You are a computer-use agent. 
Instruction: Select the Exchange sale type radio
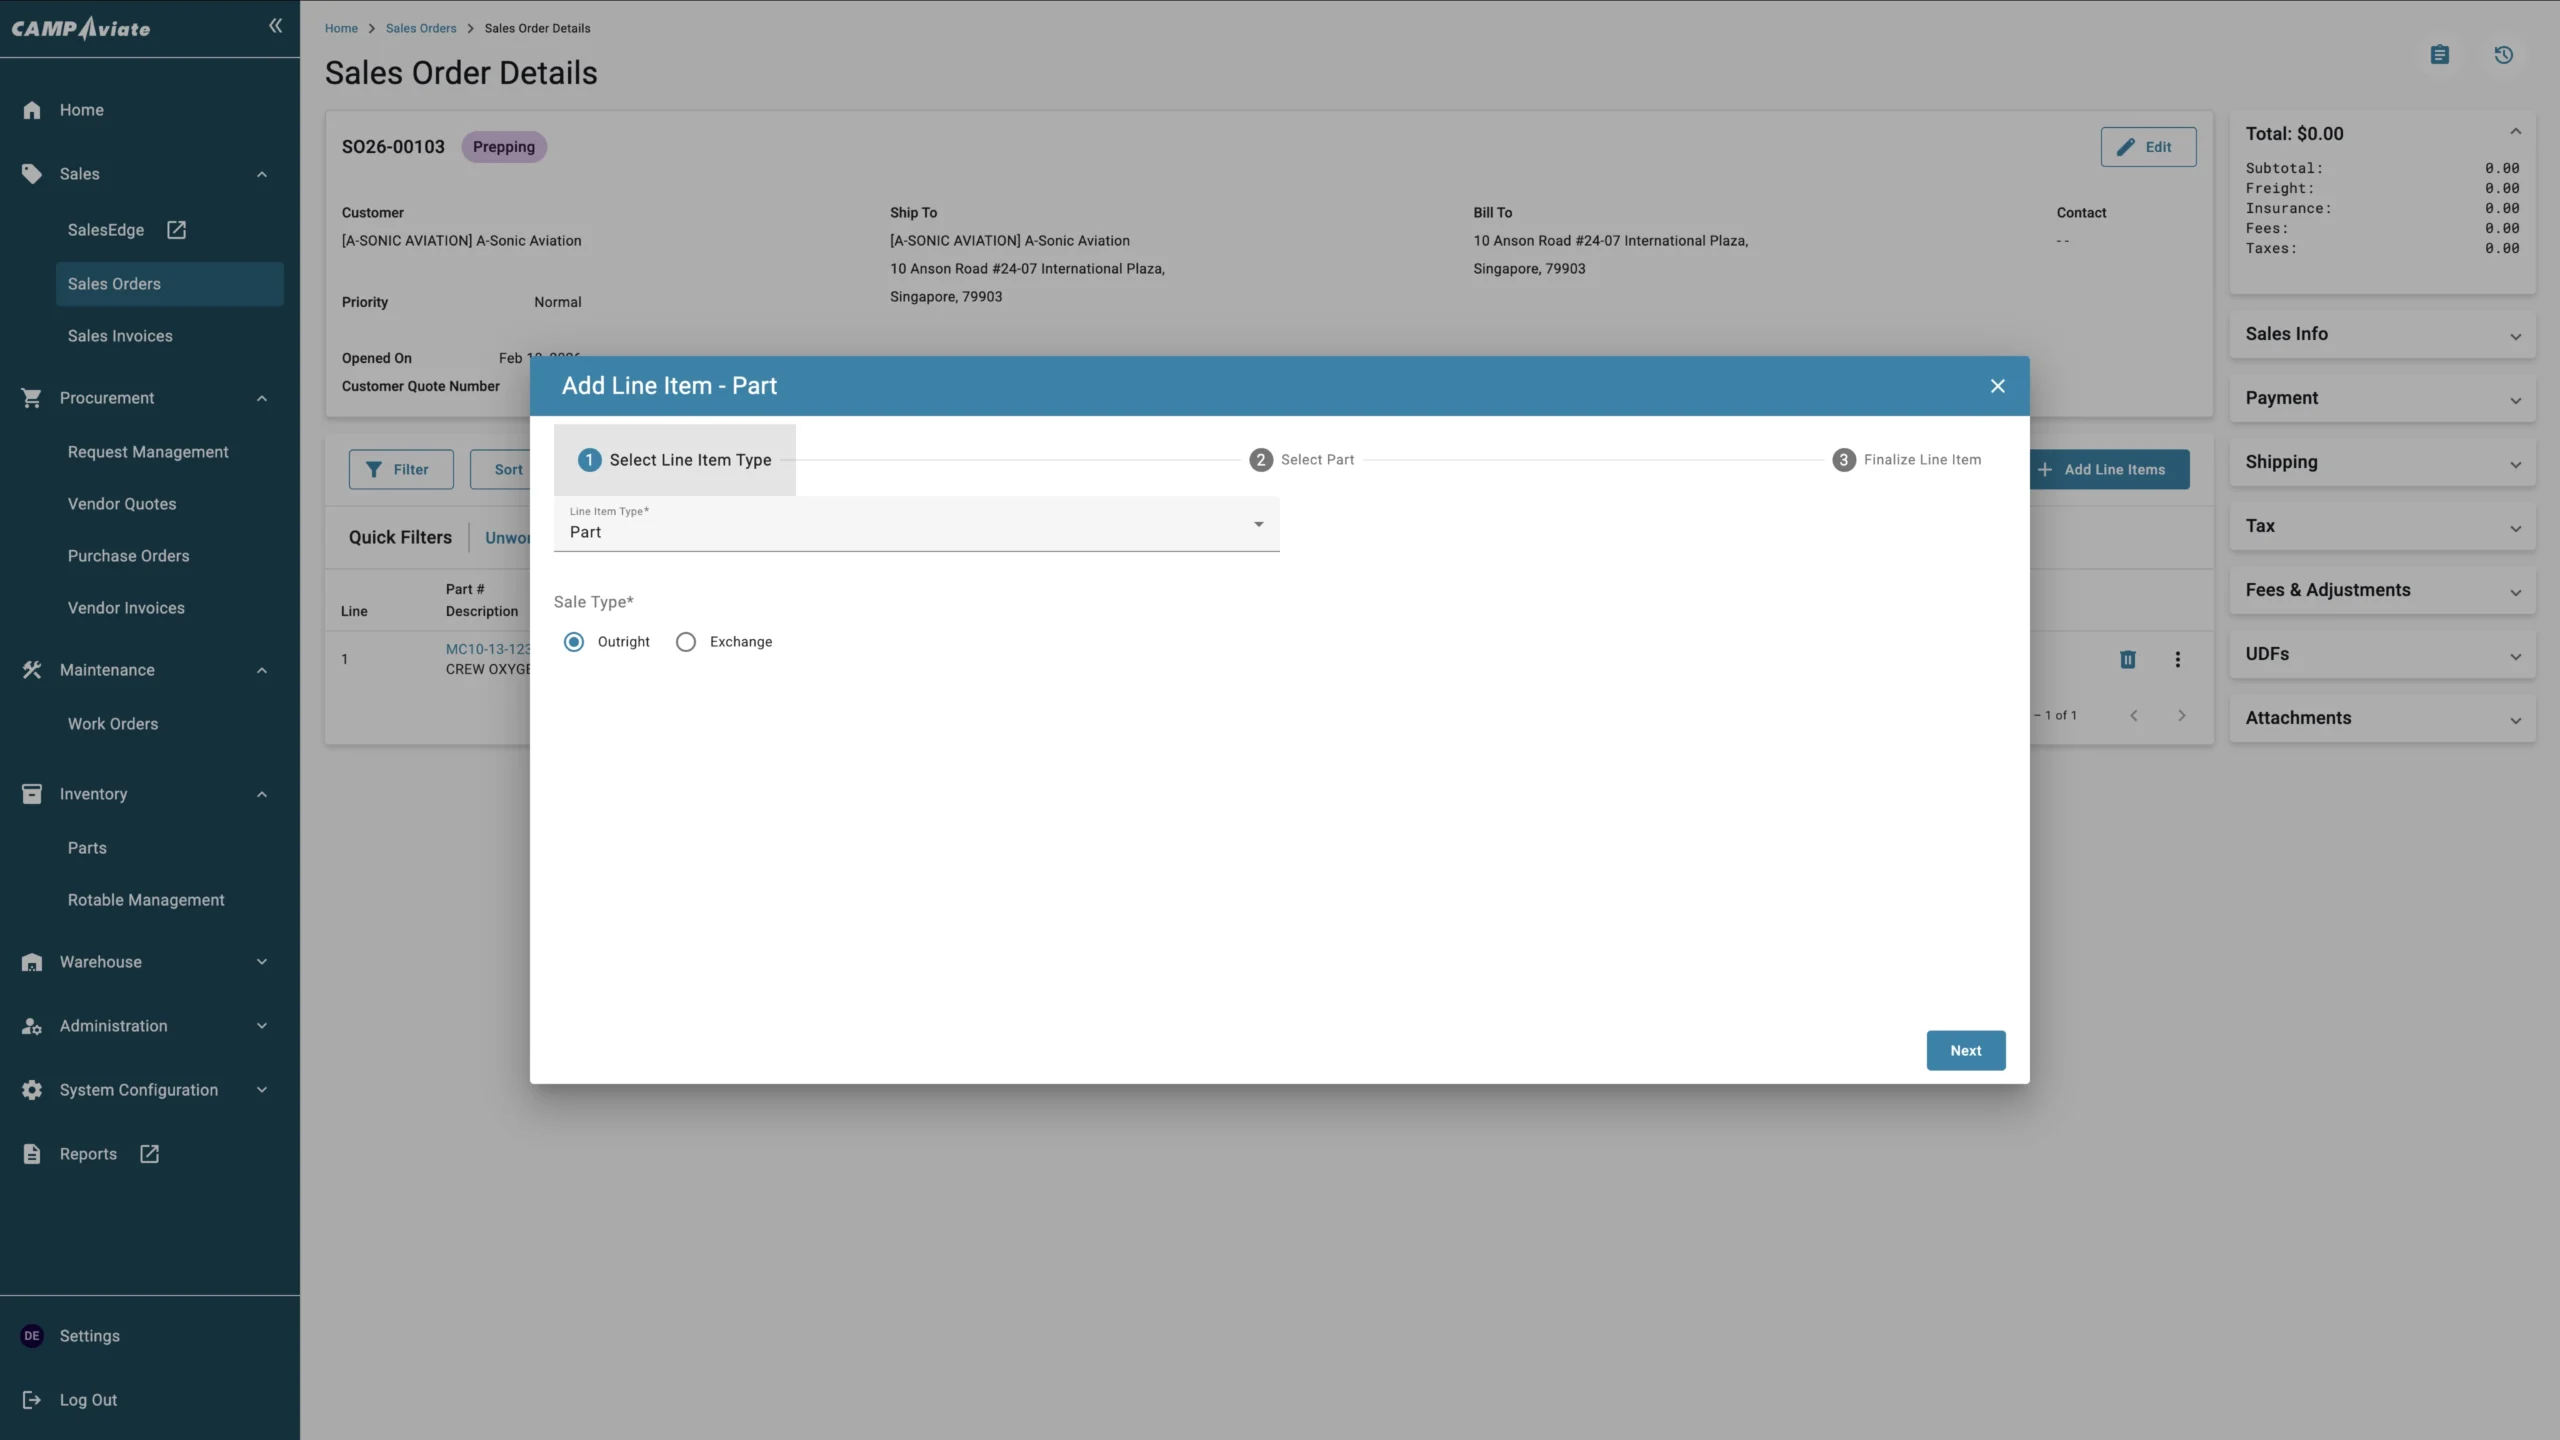[686, 642]
